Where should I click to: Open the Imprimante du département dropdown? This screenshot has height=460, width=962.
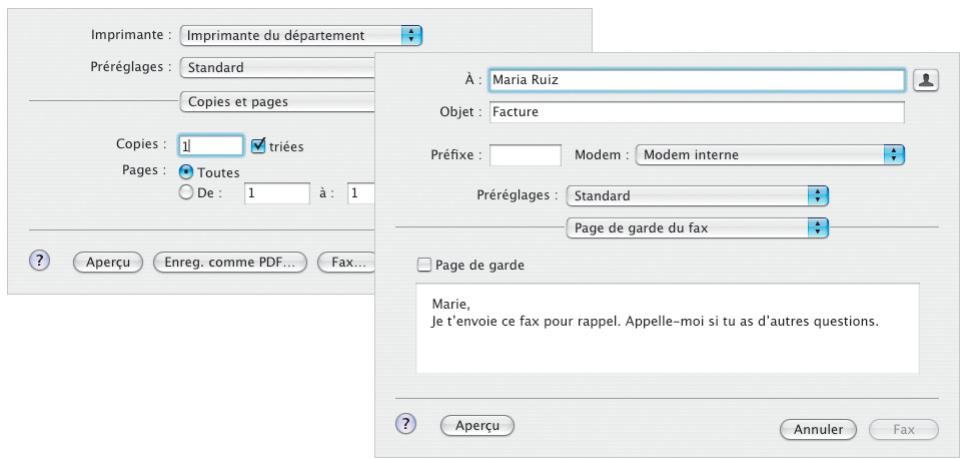coord(301,36)
